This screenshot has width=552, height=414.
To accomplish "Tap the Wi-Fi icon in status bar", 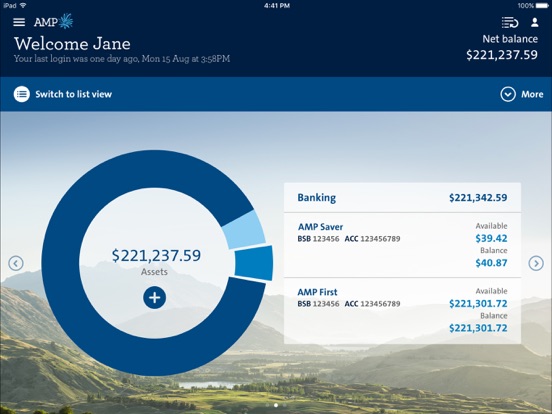I will (23, 5).
